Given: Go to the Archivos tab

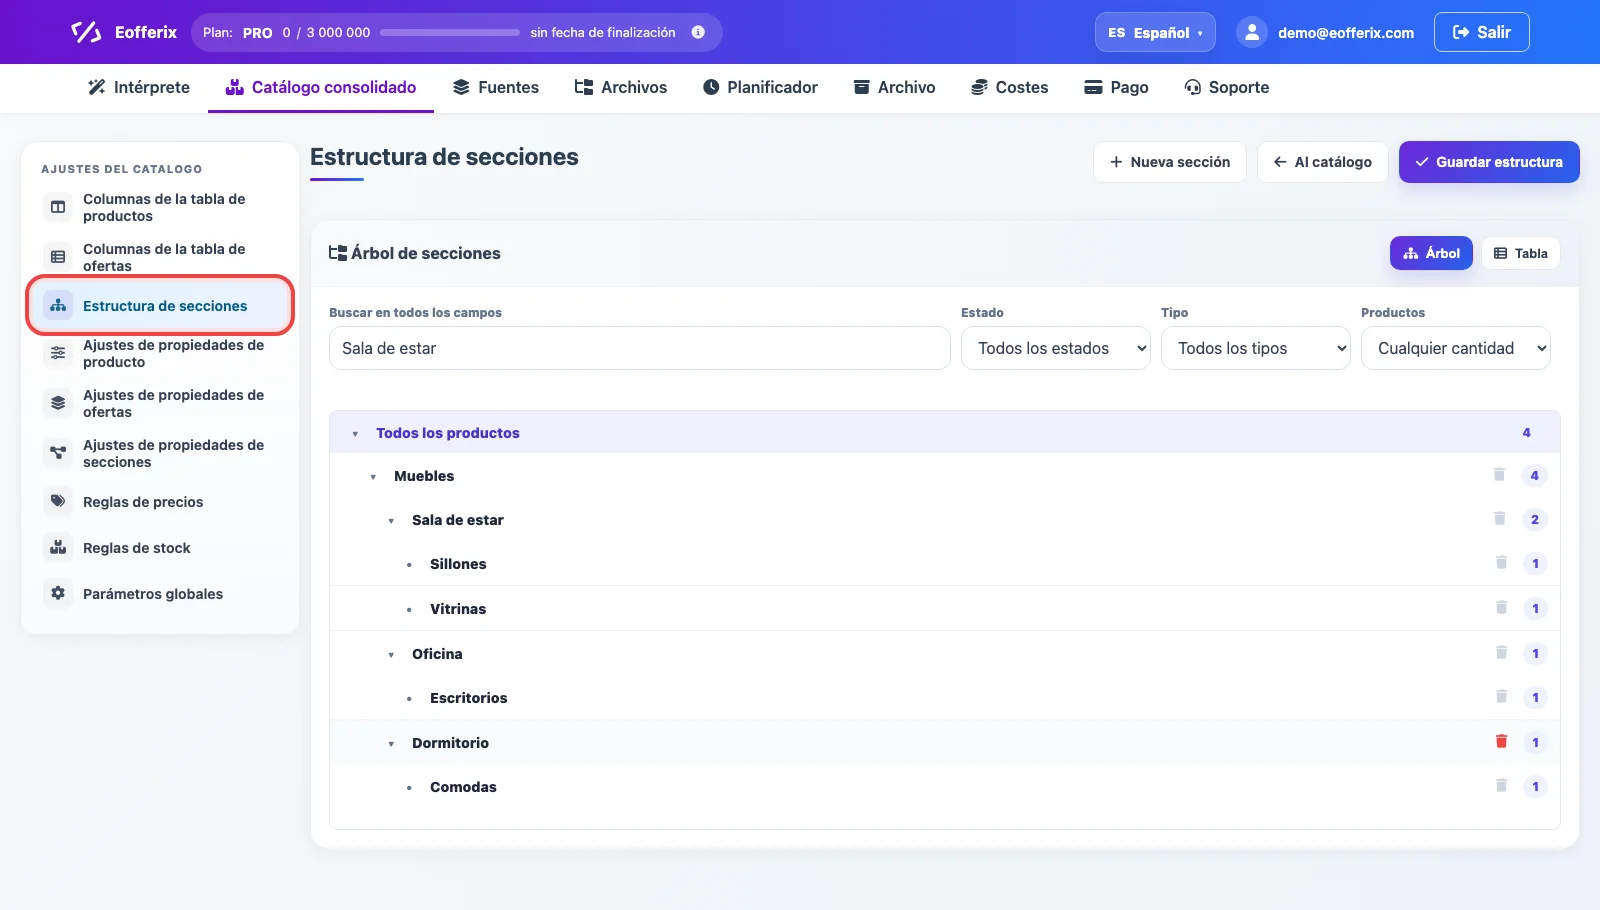Looking at the screenshot, I should pos(621,87).
